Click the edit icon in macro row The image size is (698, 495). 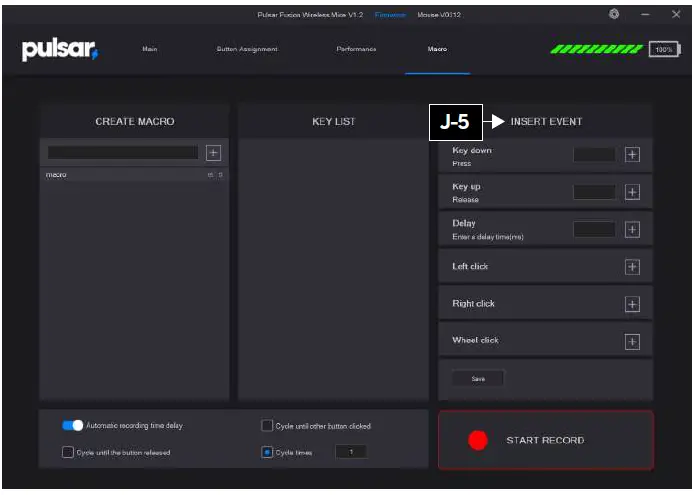click(x=210, y=175)
